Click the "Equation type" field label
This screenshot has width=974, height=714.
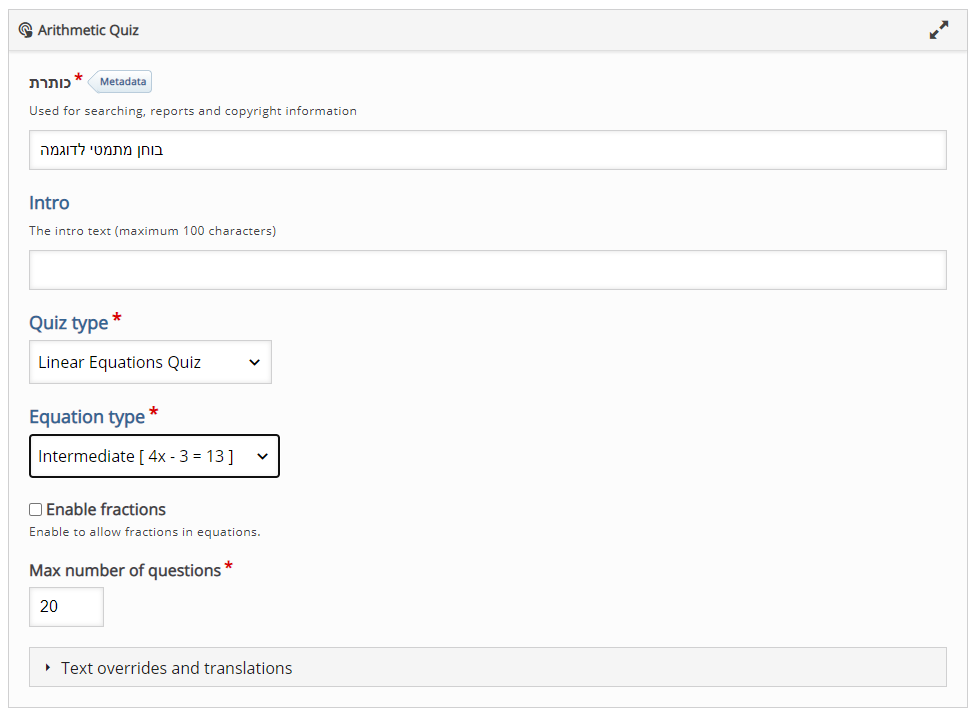(x=87, y=417)
